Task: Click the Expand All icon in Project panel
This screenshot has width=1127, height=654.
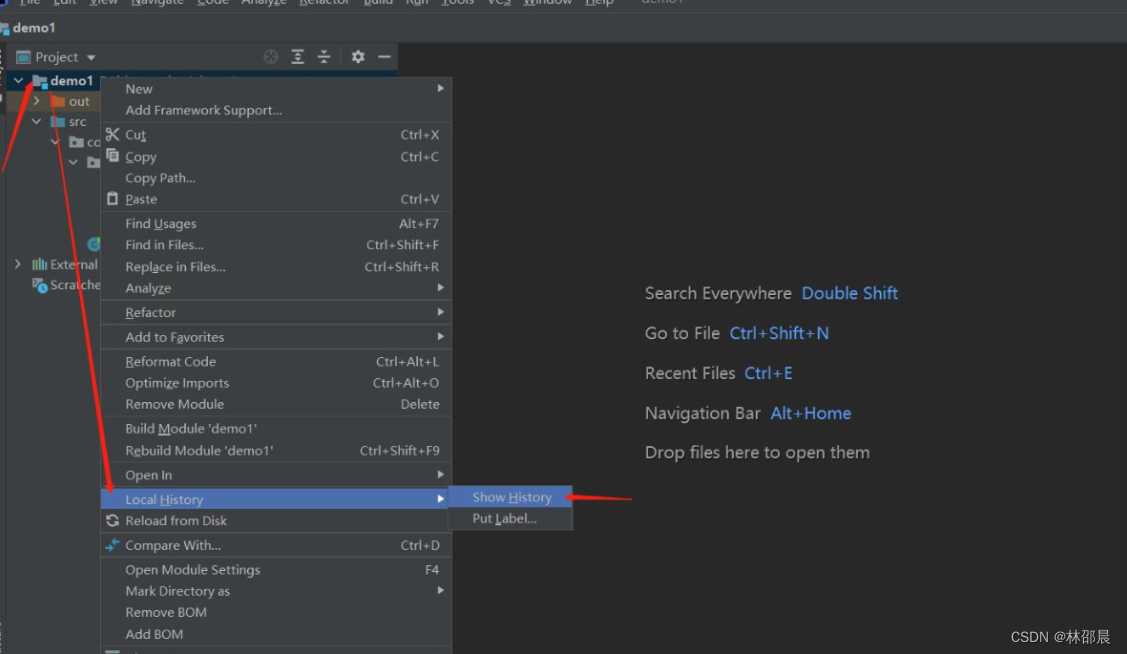Action: pos(298,57)
